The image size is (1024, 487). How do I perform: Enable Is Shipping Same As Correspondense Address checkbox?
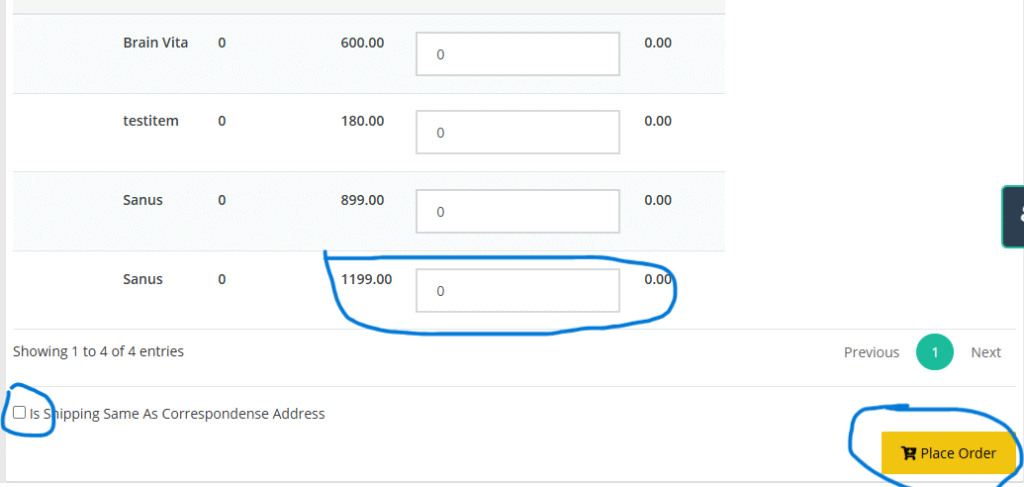tap(20, 412)
